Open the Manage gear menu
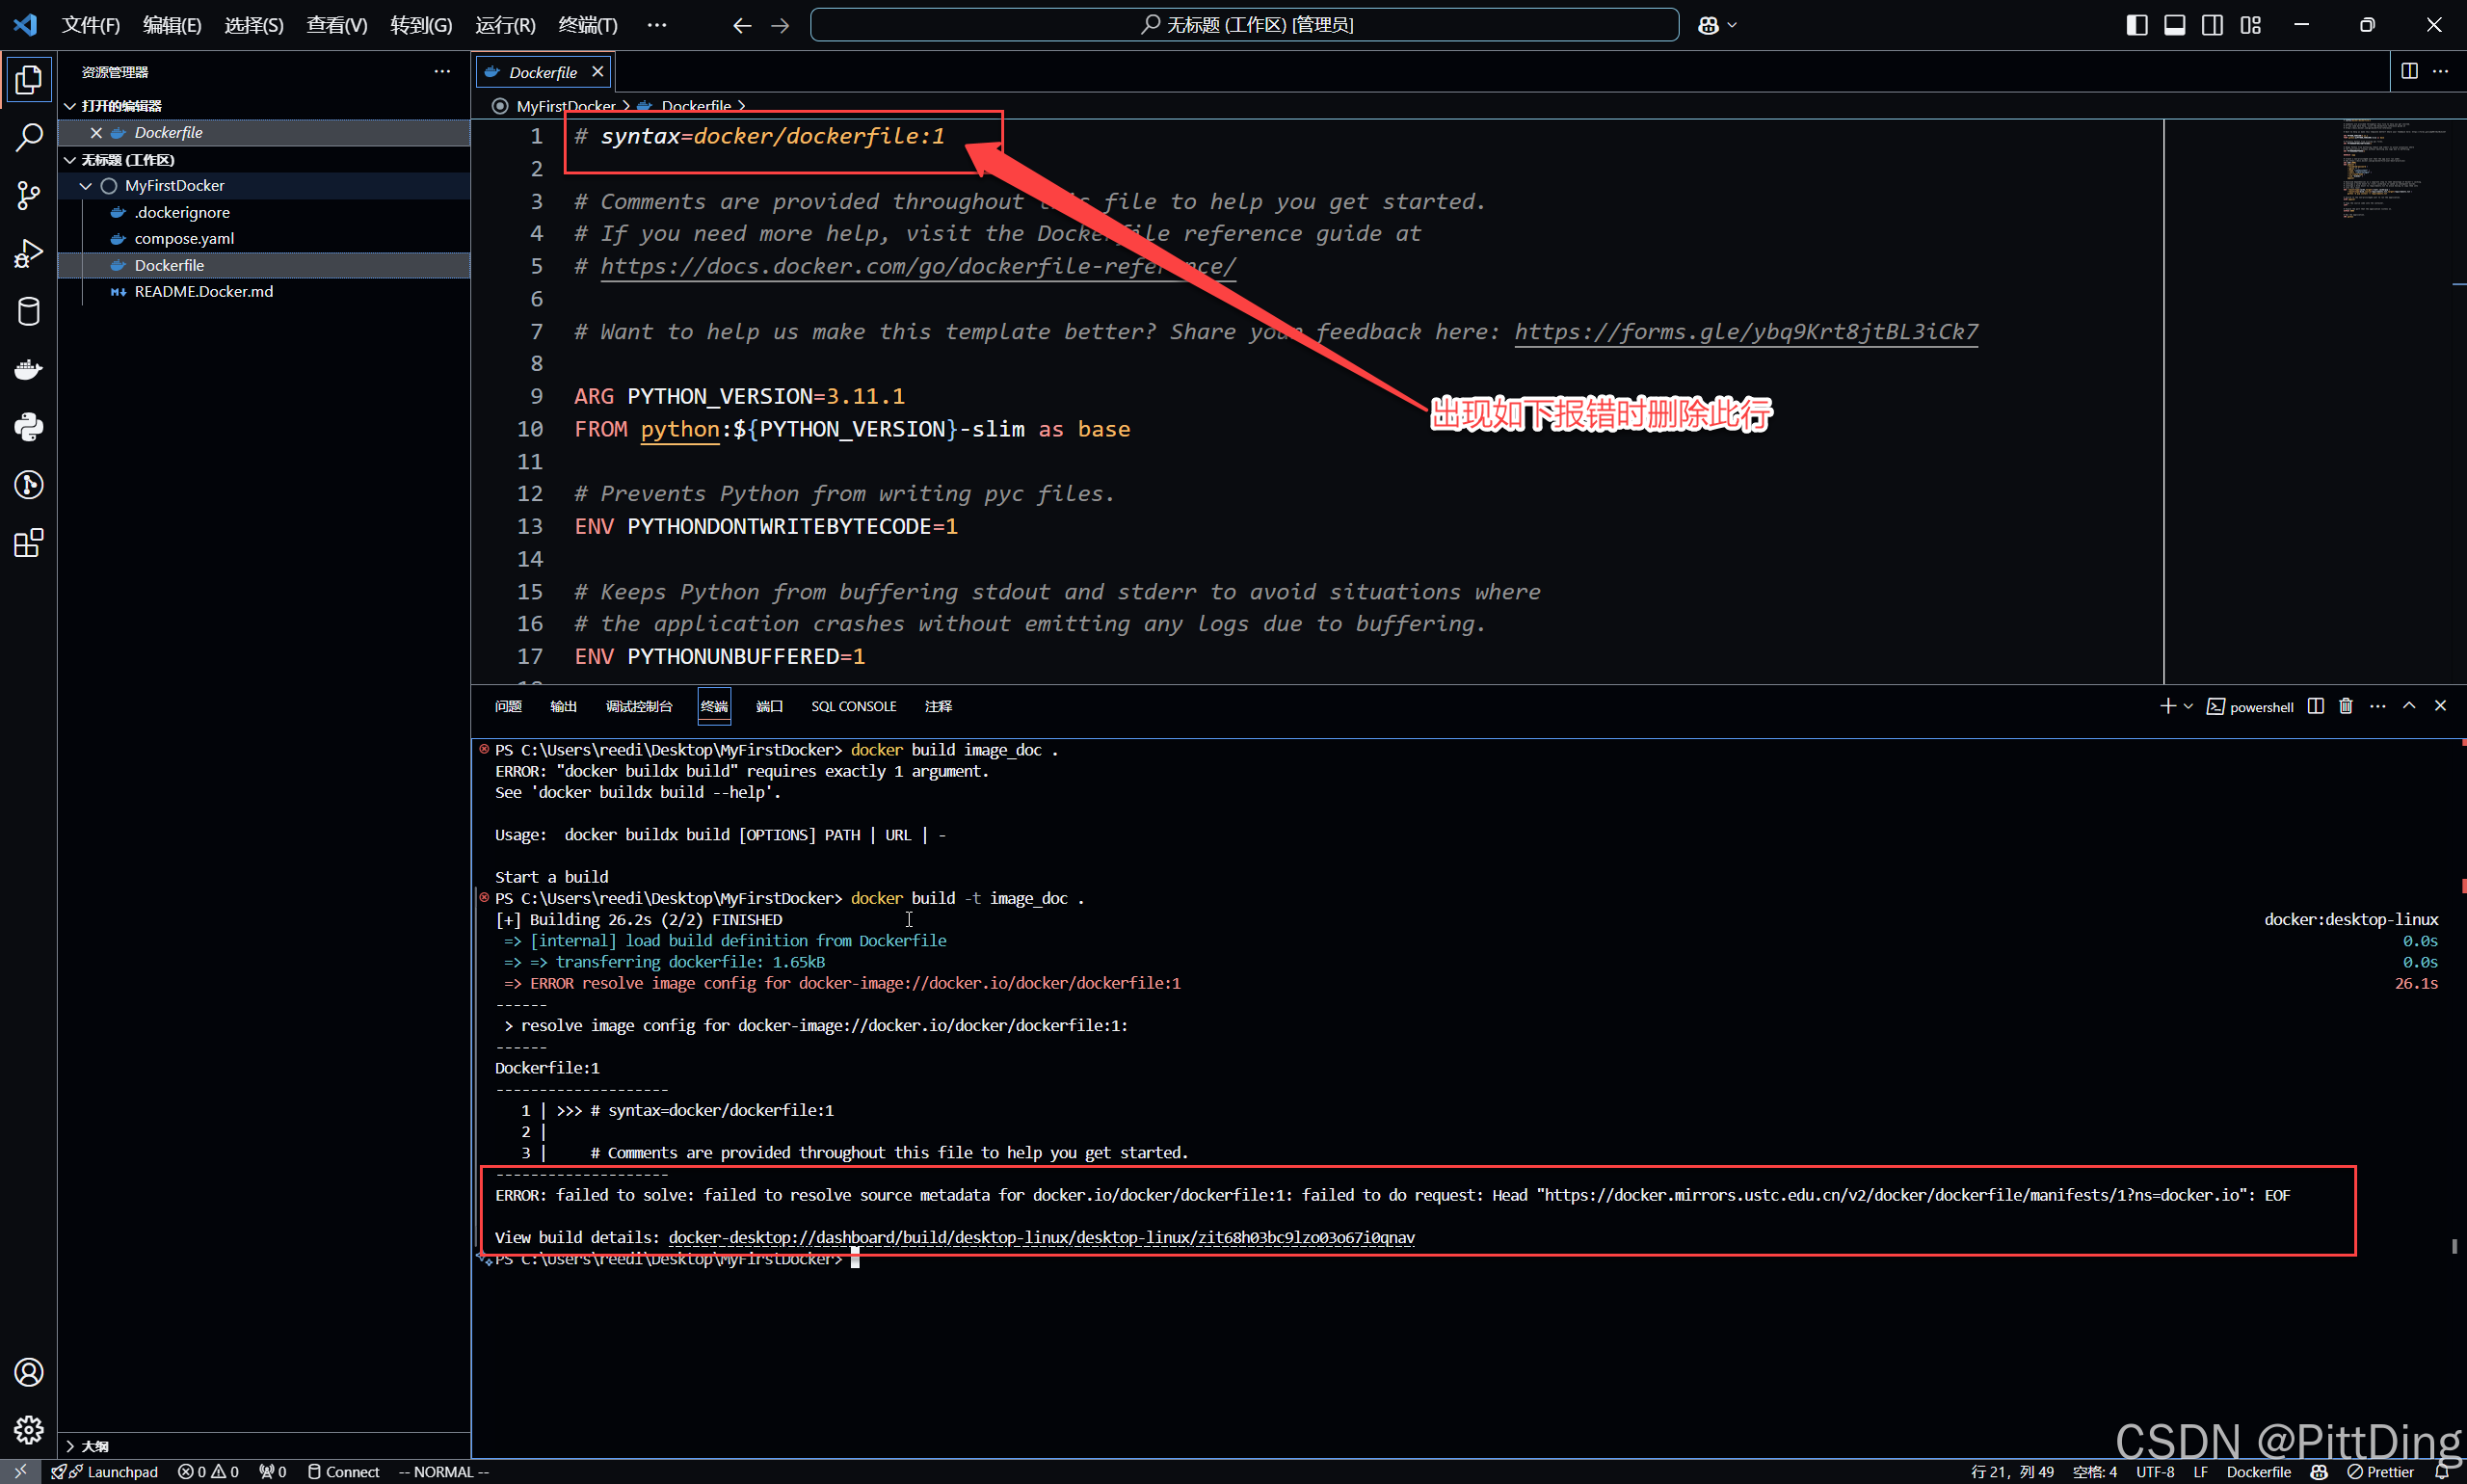Screen dimensions: 2467x1484 [29, 1429]
